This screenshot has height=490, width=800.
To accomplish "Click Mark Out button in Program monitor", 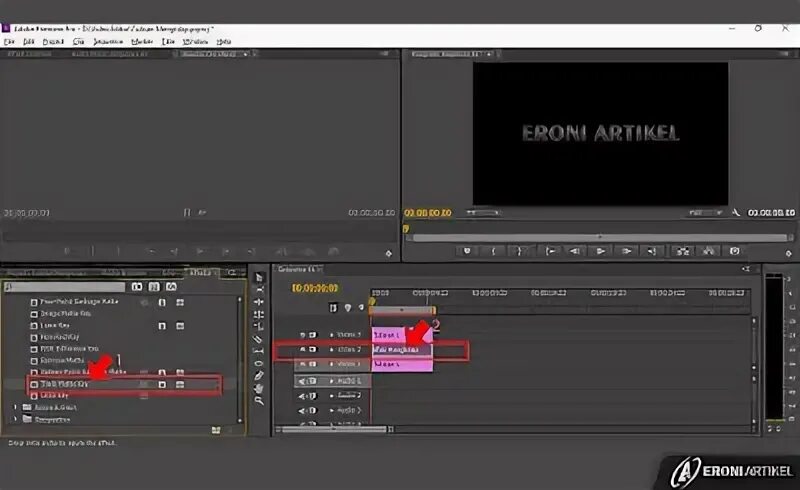I will coord(519,251).
